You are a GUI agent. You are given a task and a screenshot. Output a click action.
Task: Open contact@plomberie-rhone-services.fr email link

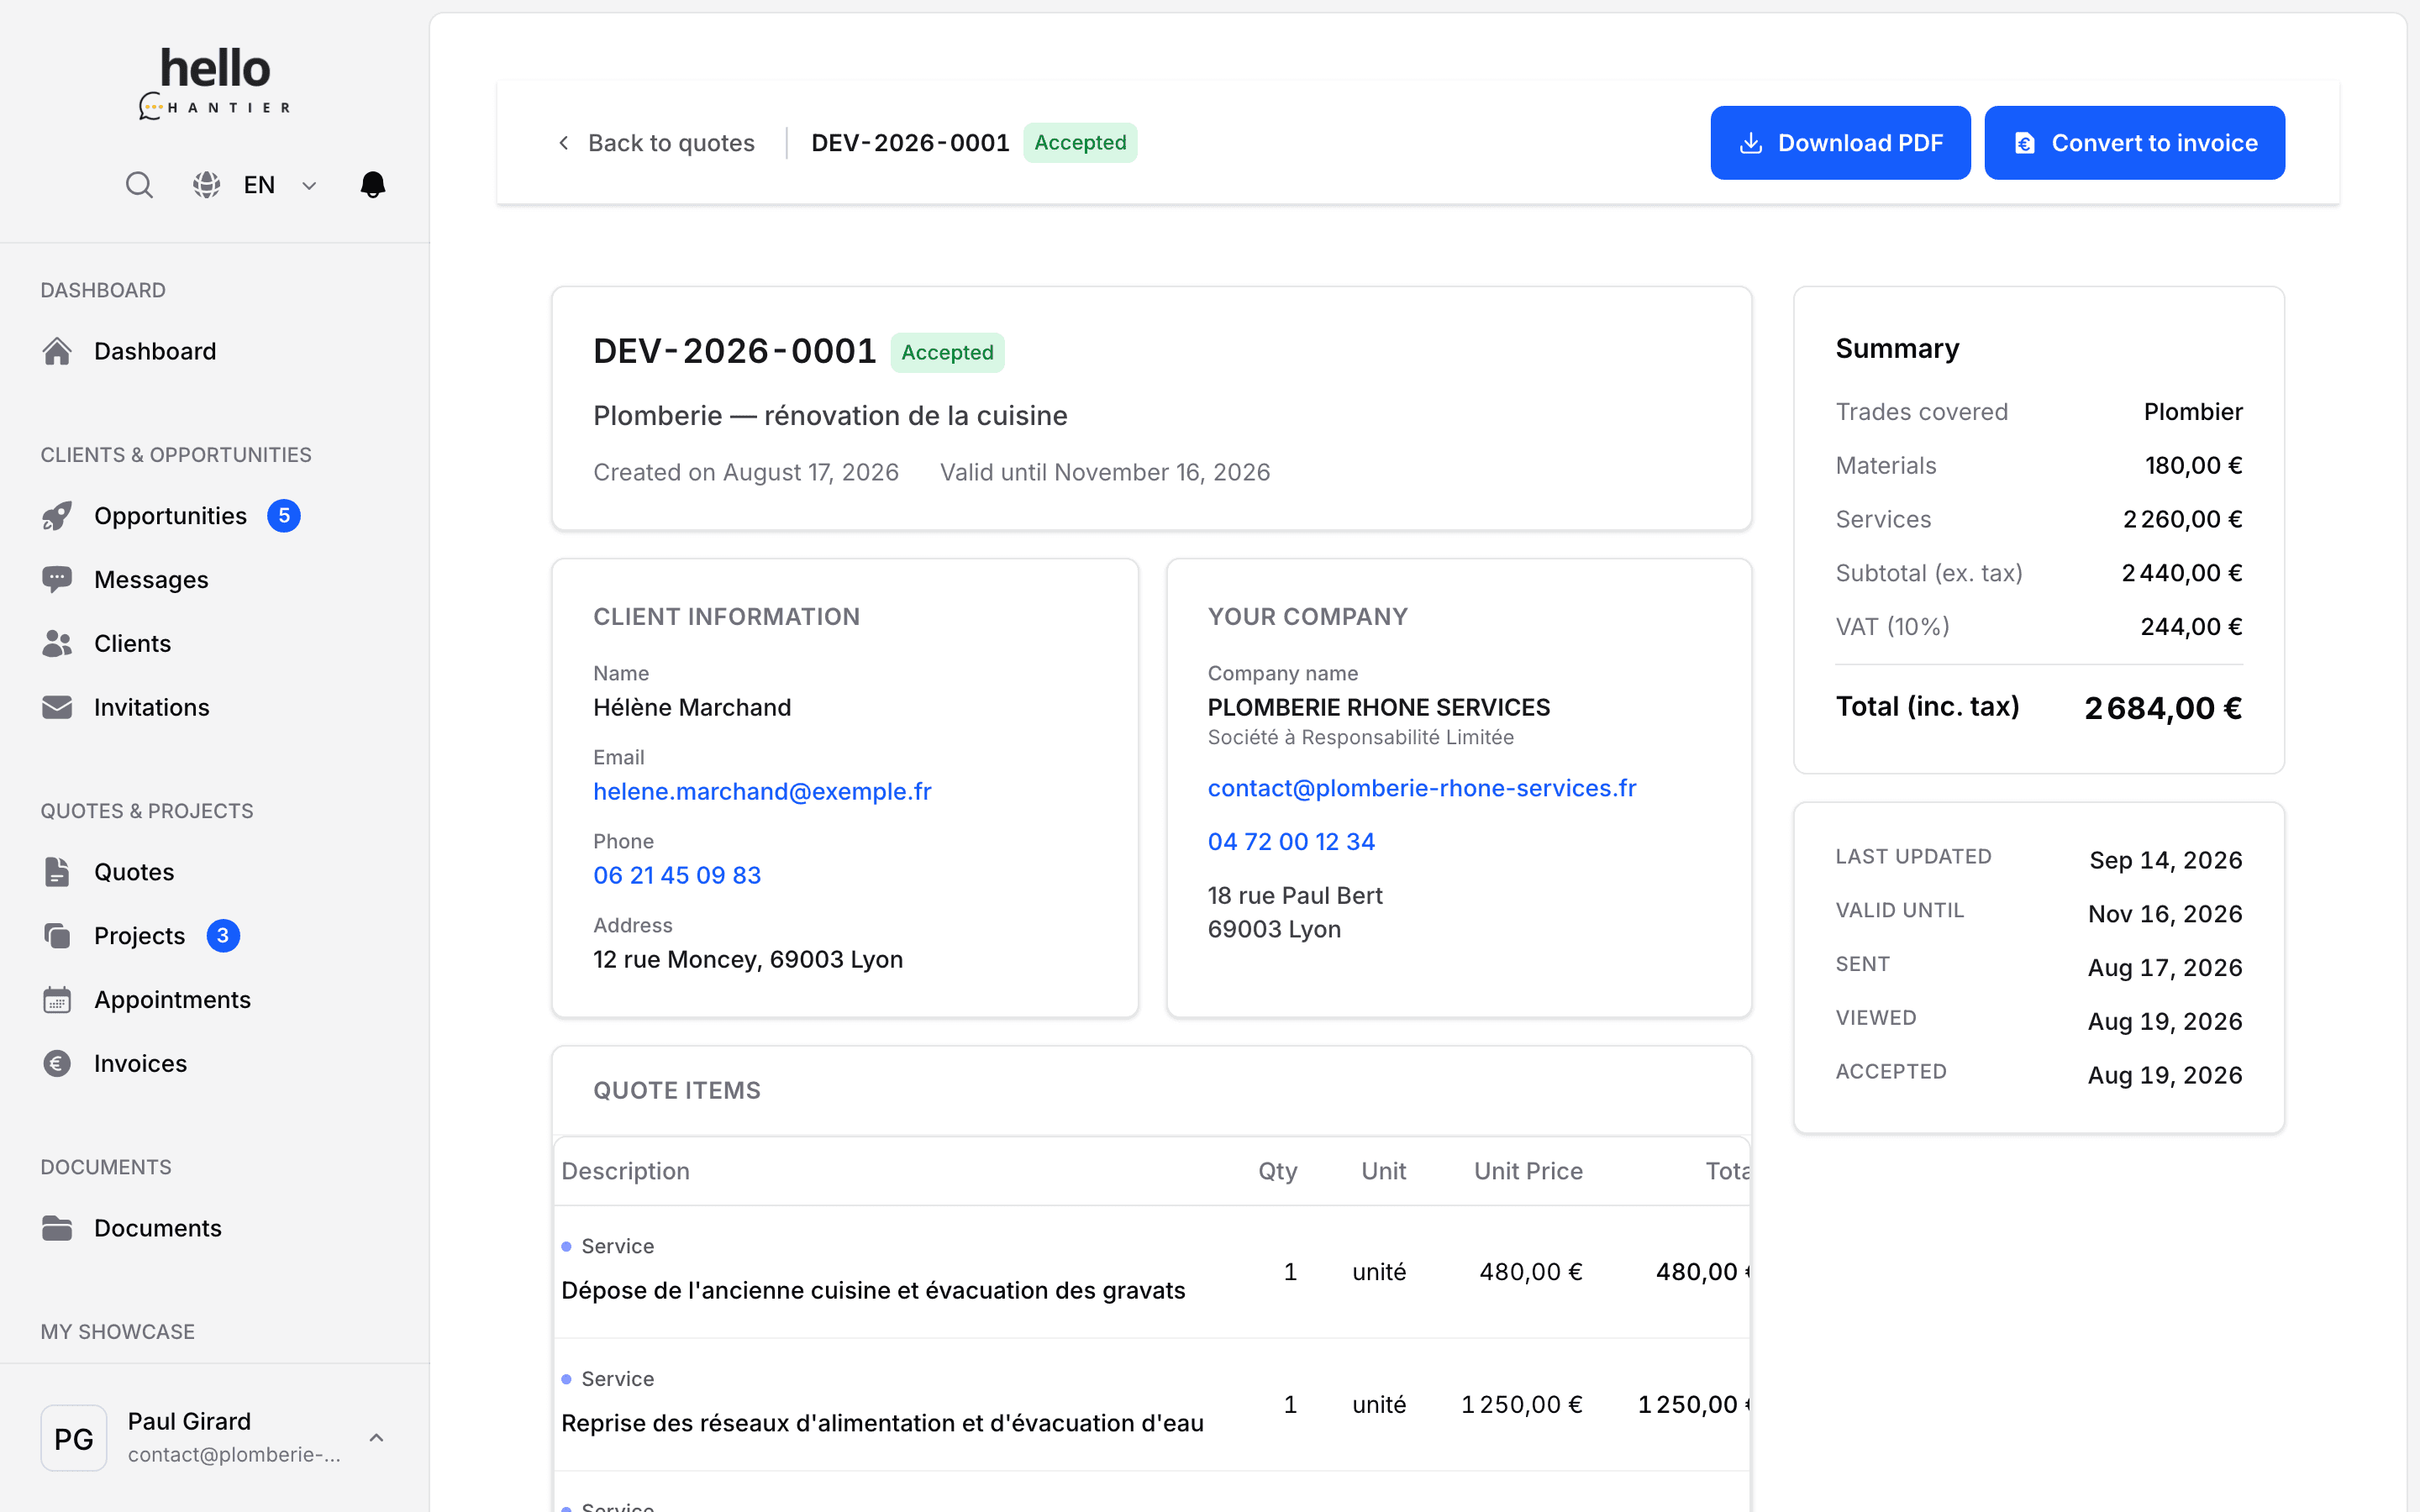pos(1422,789)
